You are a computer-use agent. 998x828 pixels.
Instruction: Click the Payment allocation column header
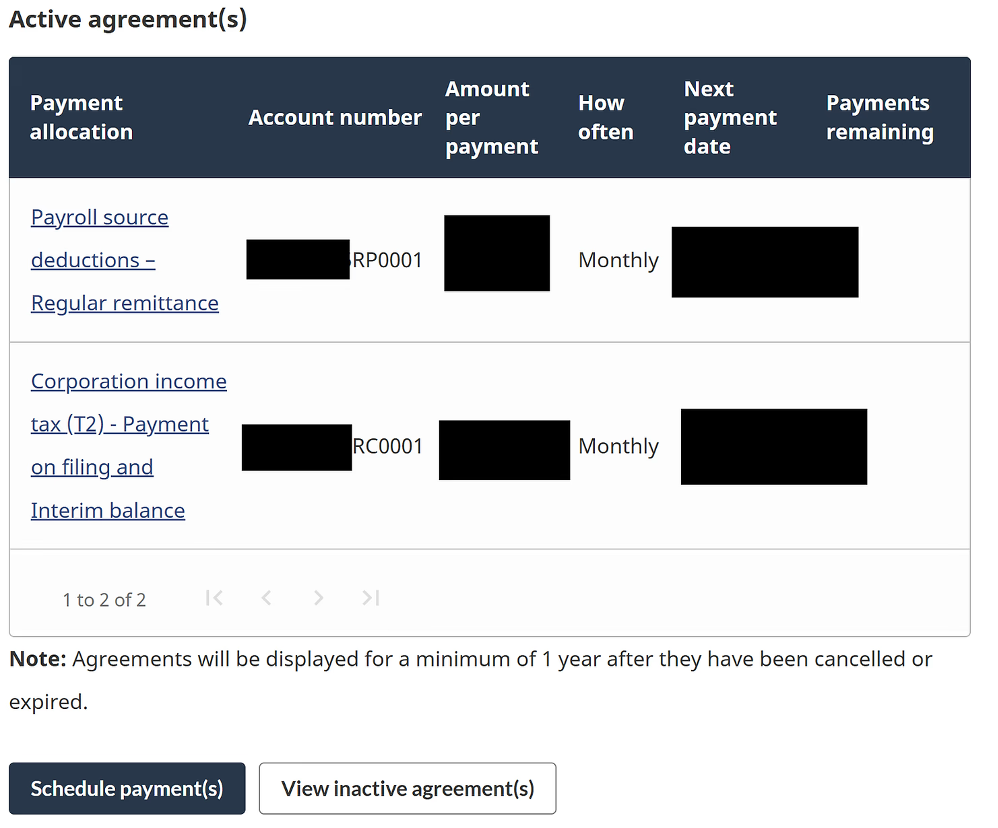pyautogui.click(x=81, y=118)
